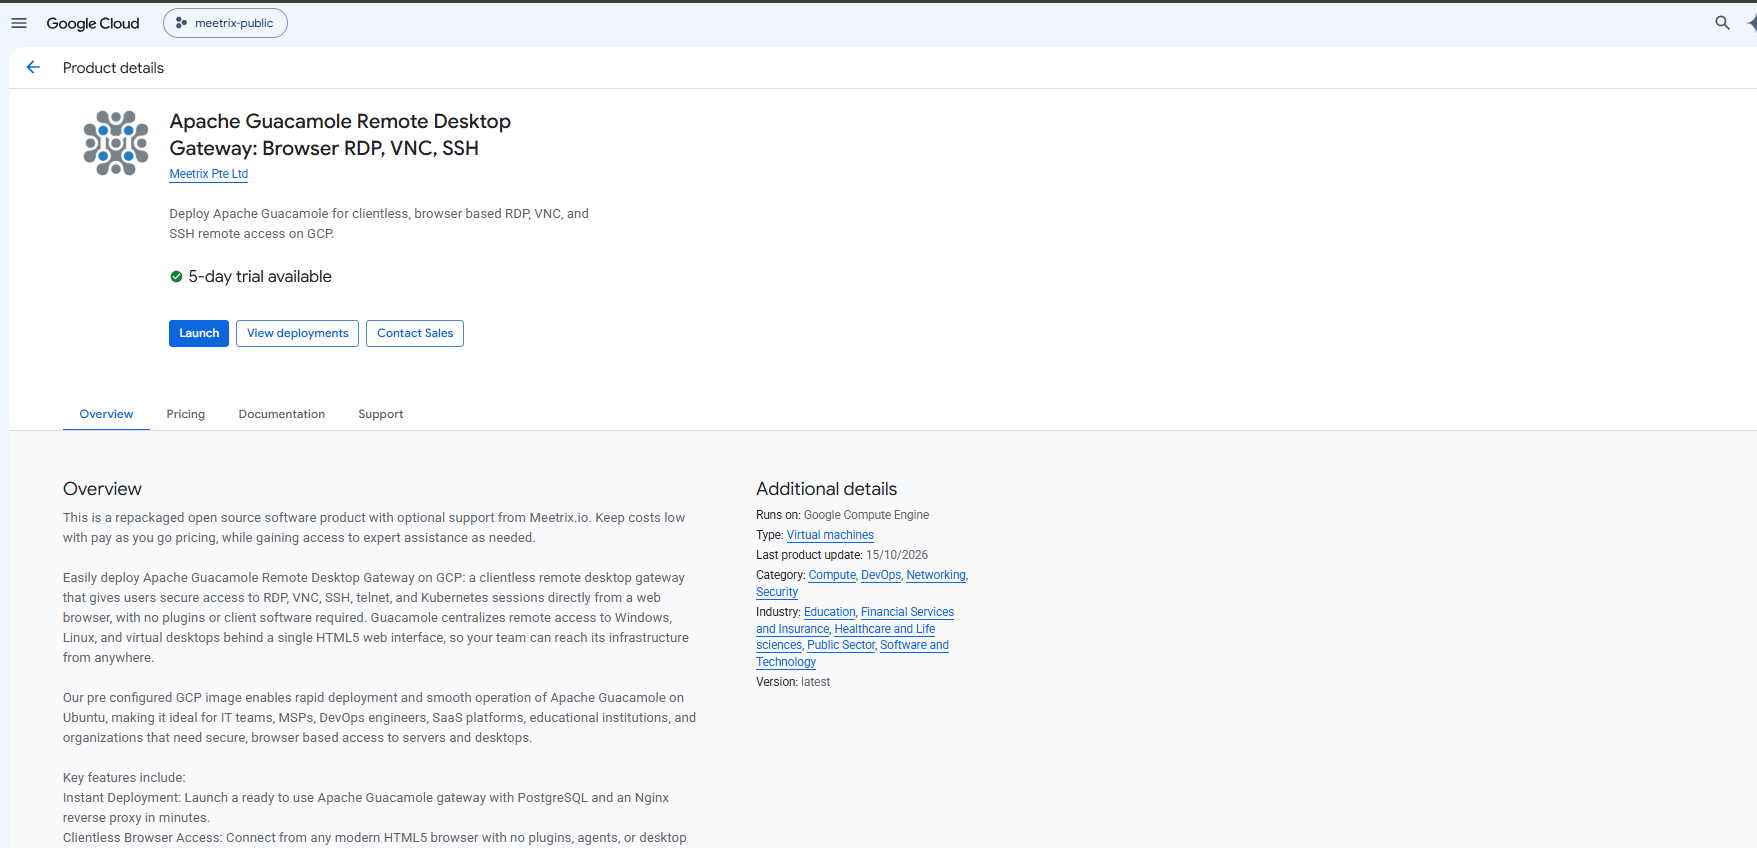Open Software and Technology industry link
1757x848 pixels.
[x=914, y=645]
